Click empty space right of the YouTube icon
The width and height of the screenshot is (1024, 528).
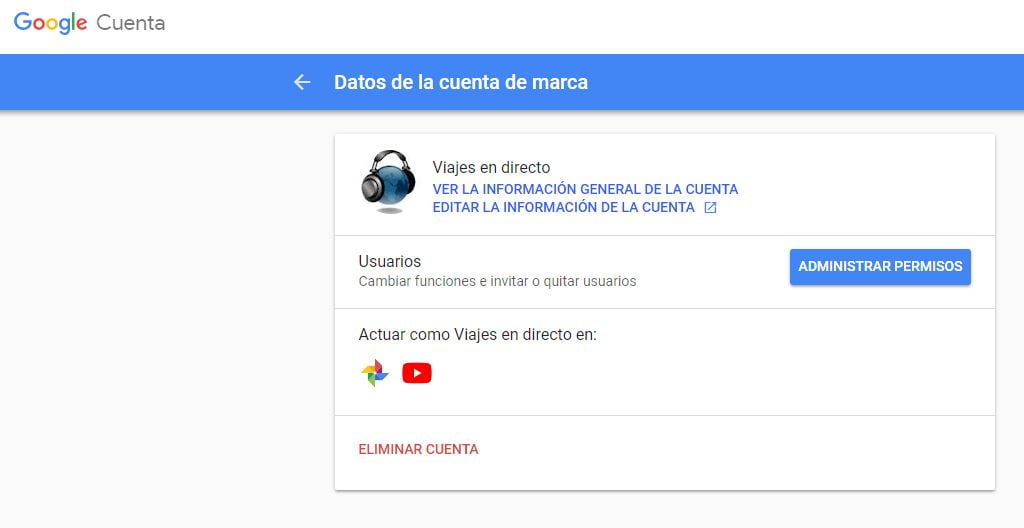pos(700,373)
